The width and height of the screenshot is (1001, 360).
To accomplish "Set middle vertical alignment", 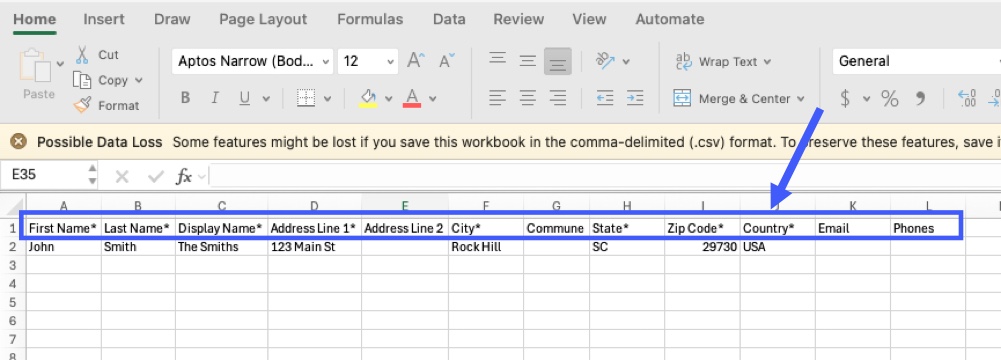I will click(x=527, y=61).
